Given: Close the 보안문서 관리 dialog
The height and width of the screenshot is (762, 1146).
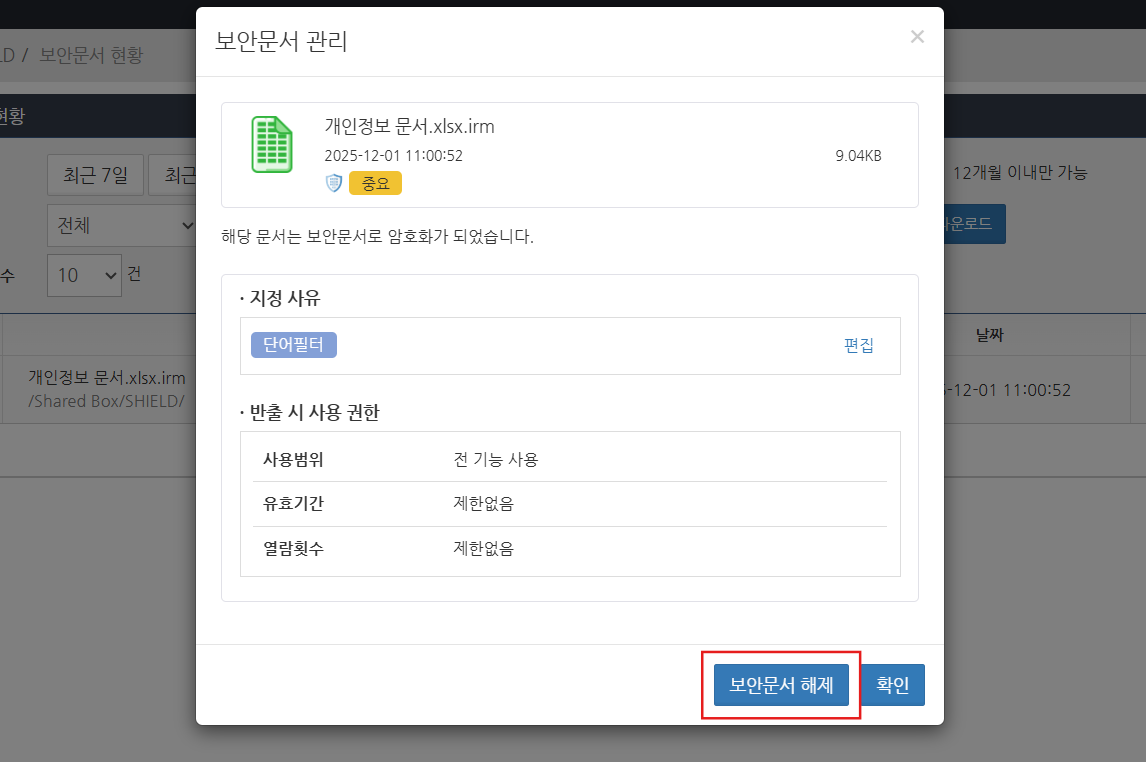Looking at the screenshot, I should point(917,37).
